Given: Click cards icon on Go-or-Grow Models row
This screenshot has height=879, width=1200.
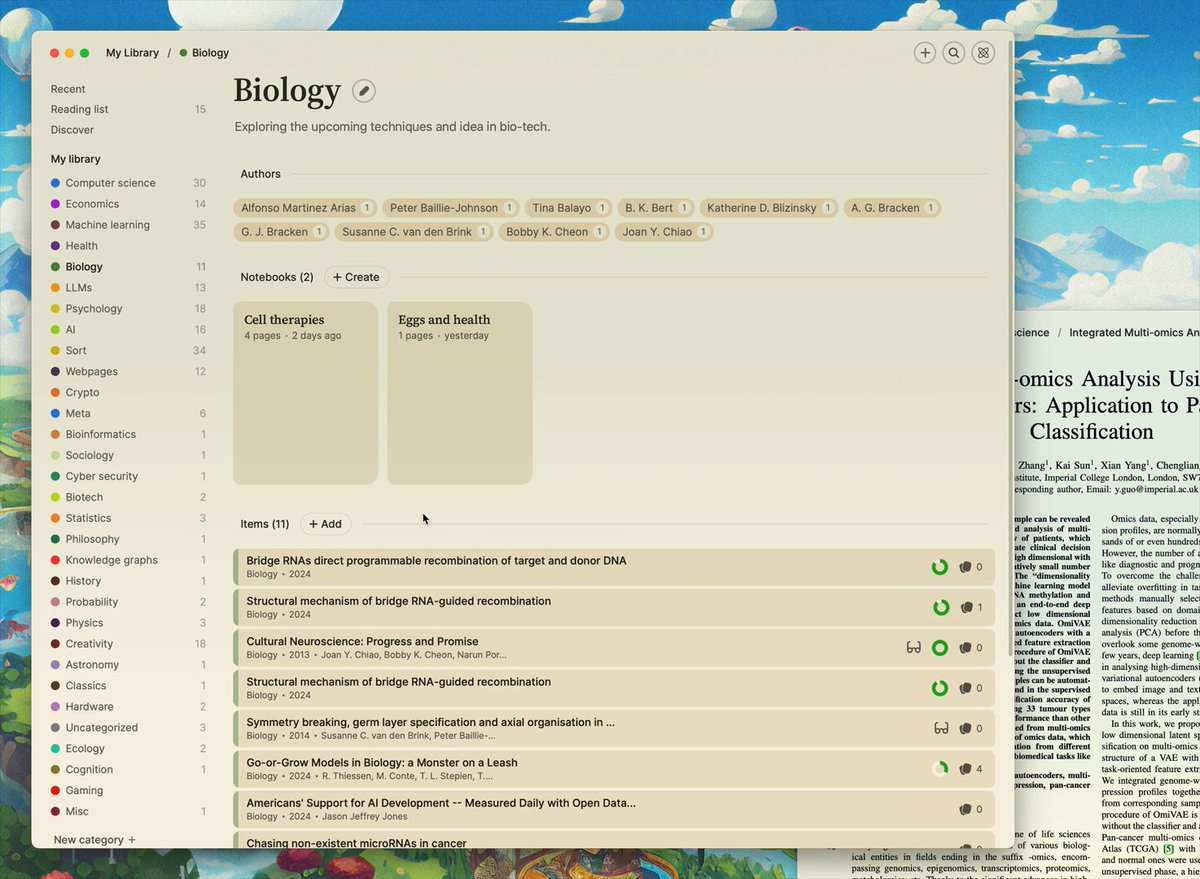Looking at the screenshot, I should [965, 769].
